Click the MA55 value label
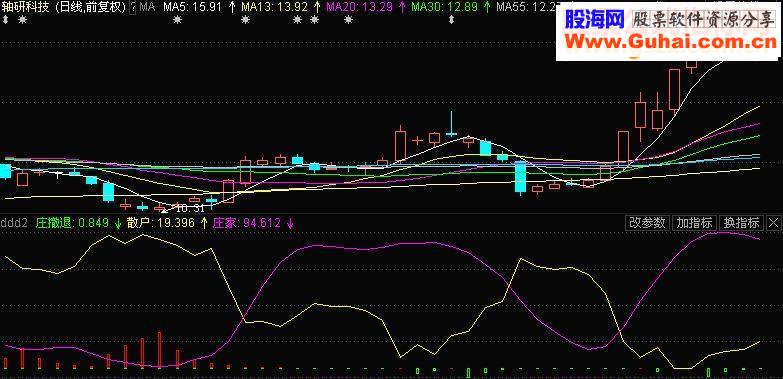 point(527,7)
